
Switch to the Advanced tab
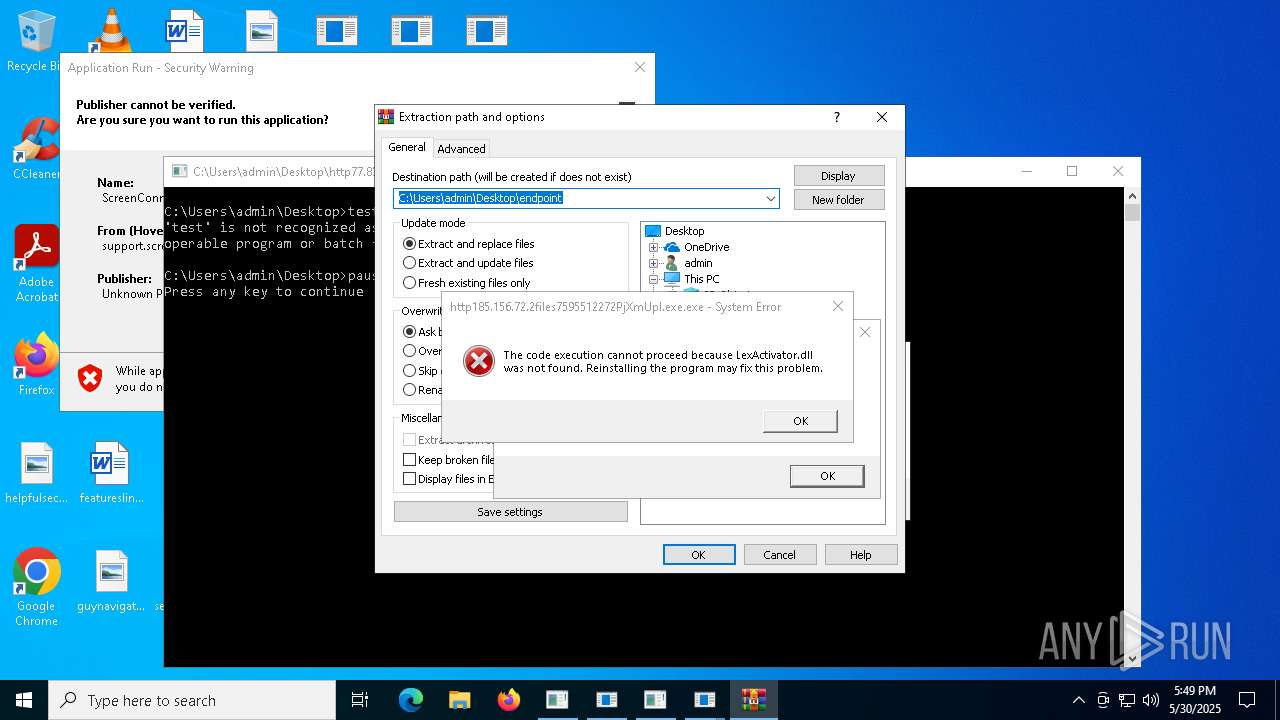[x=461, y=149]
